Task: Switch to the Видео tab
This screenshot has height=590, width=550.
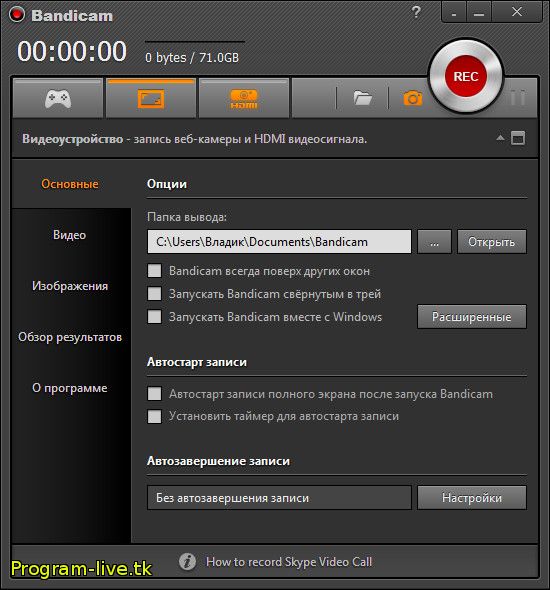Action: click(x=70, y=235)
